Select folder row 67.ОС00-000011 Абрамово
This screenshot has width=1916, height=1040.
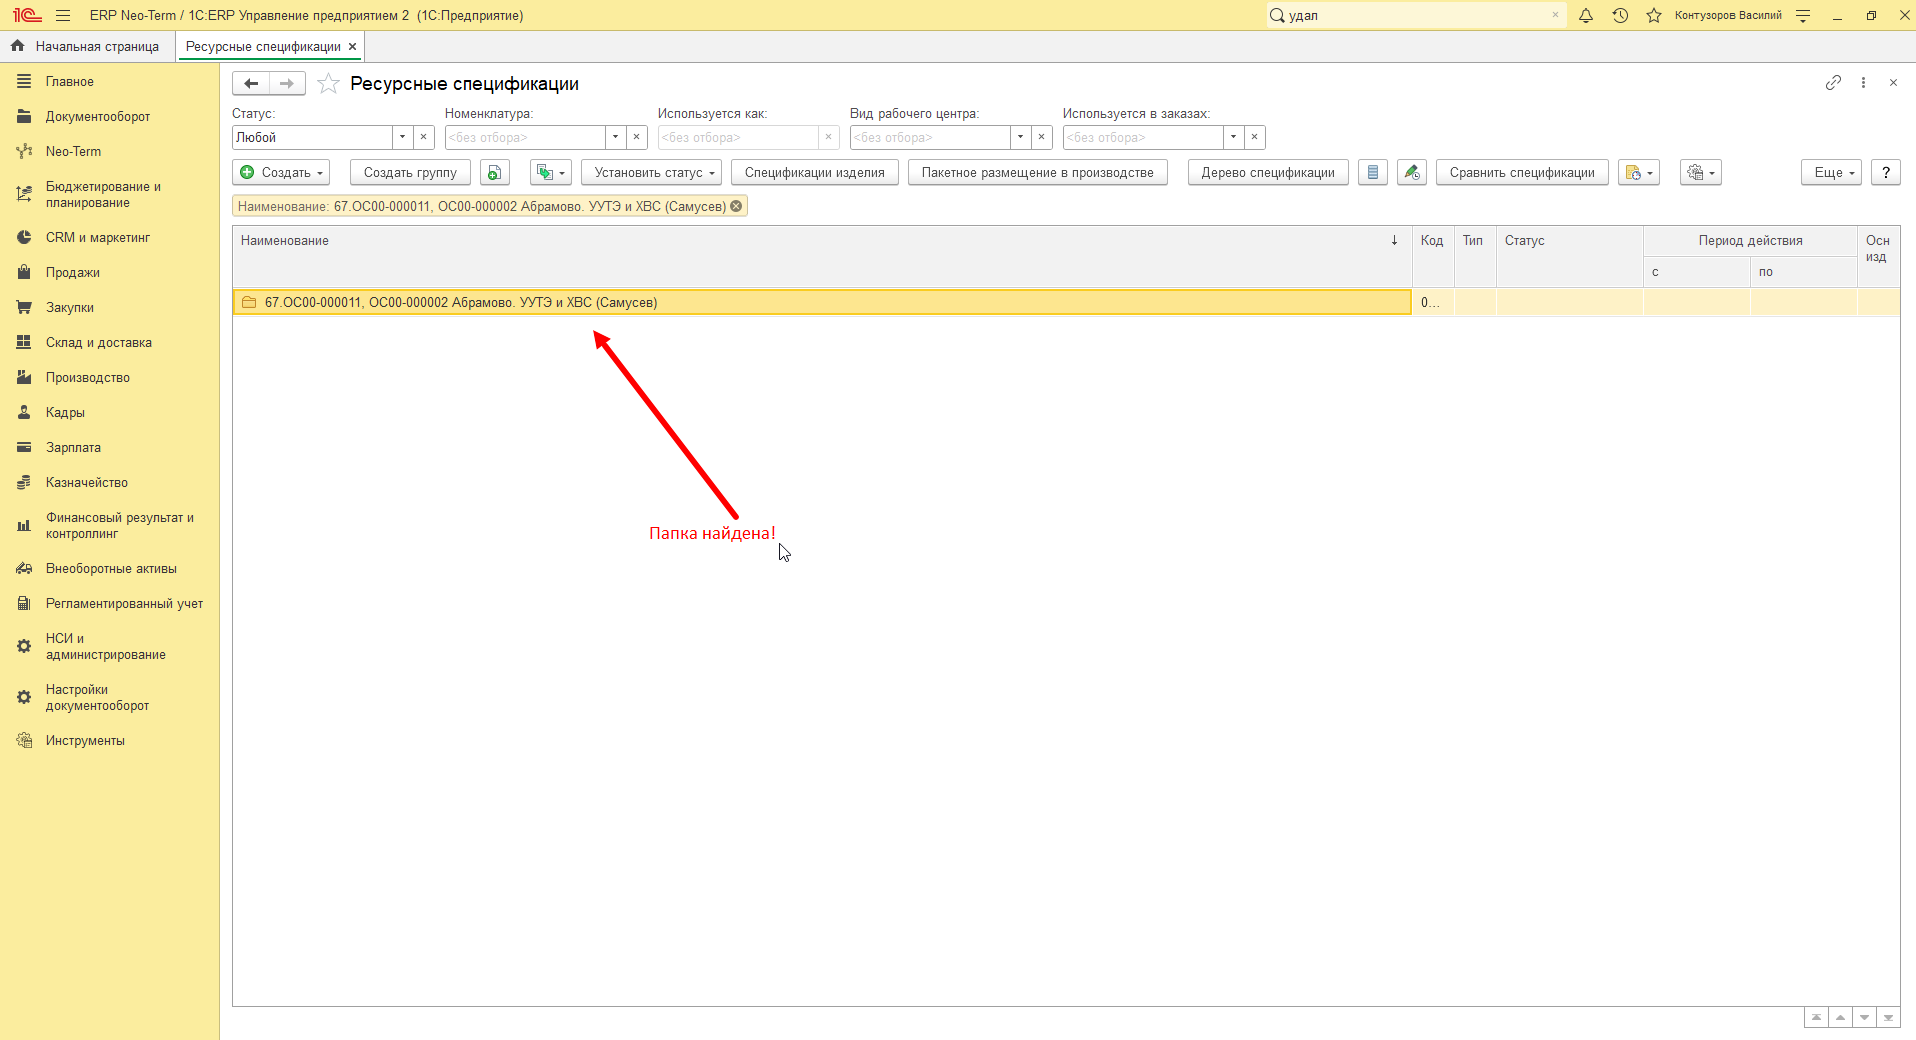pos(822,302)
